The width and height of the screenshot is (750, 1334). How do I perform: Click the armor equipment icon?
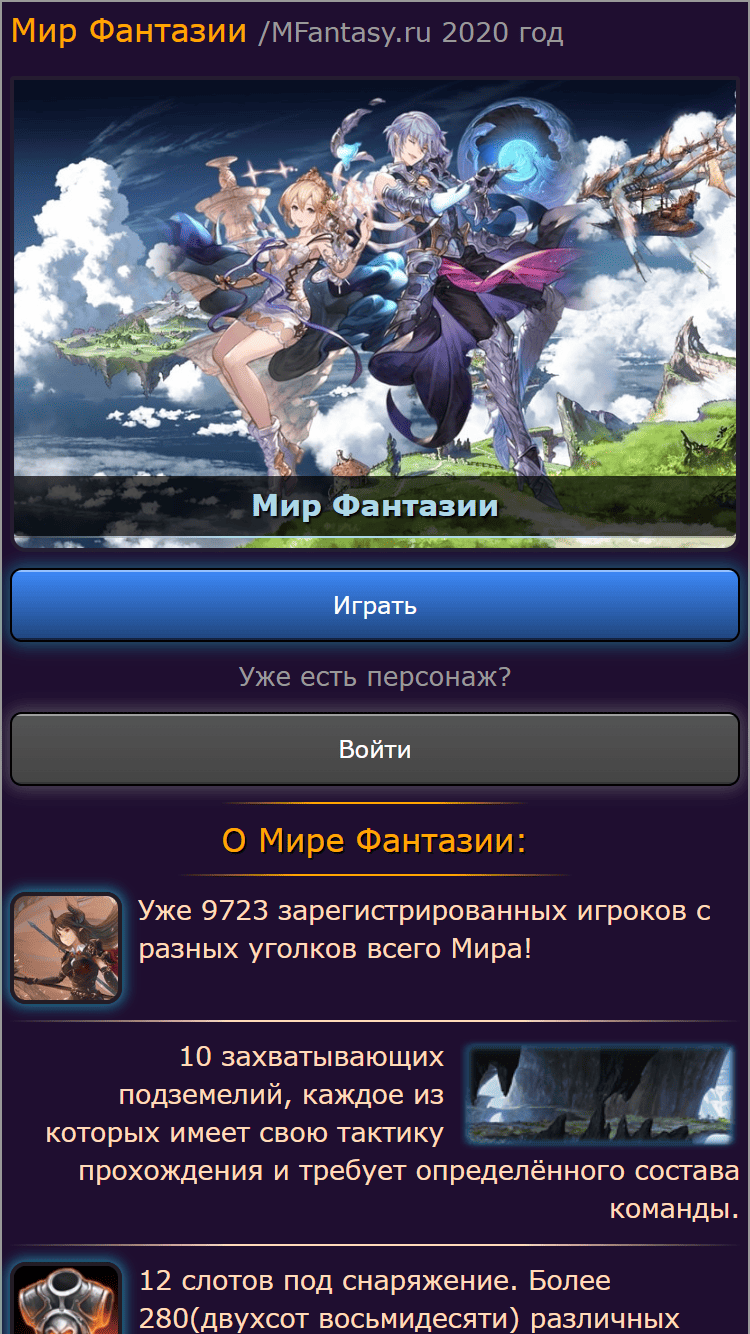(66, 1300)
